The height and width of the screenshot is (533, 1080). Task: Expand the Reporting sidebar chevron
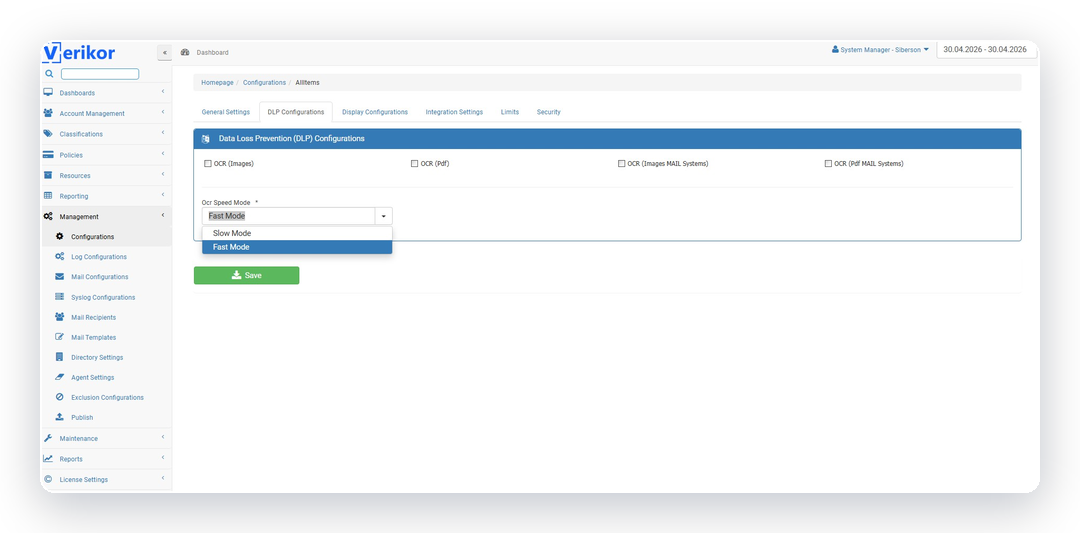point(163,195)
